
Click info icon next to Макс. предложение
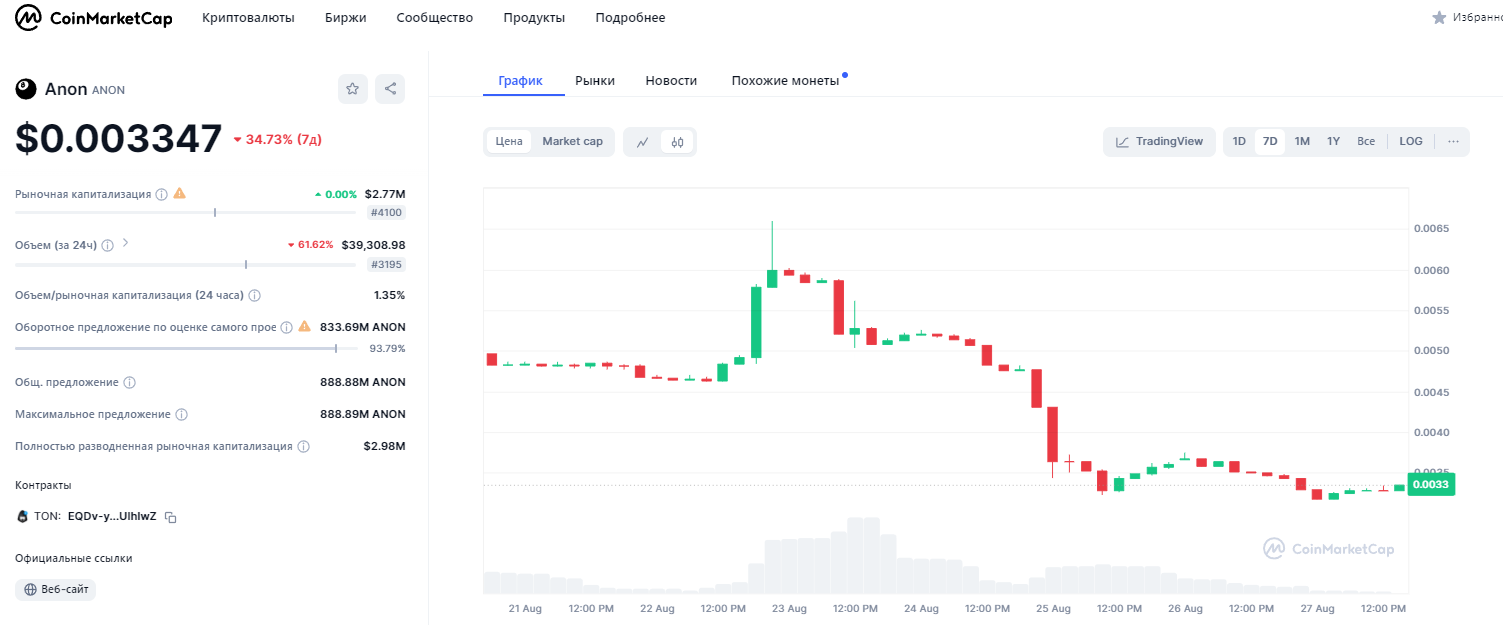pyautogui.click(x=182, y=414)
